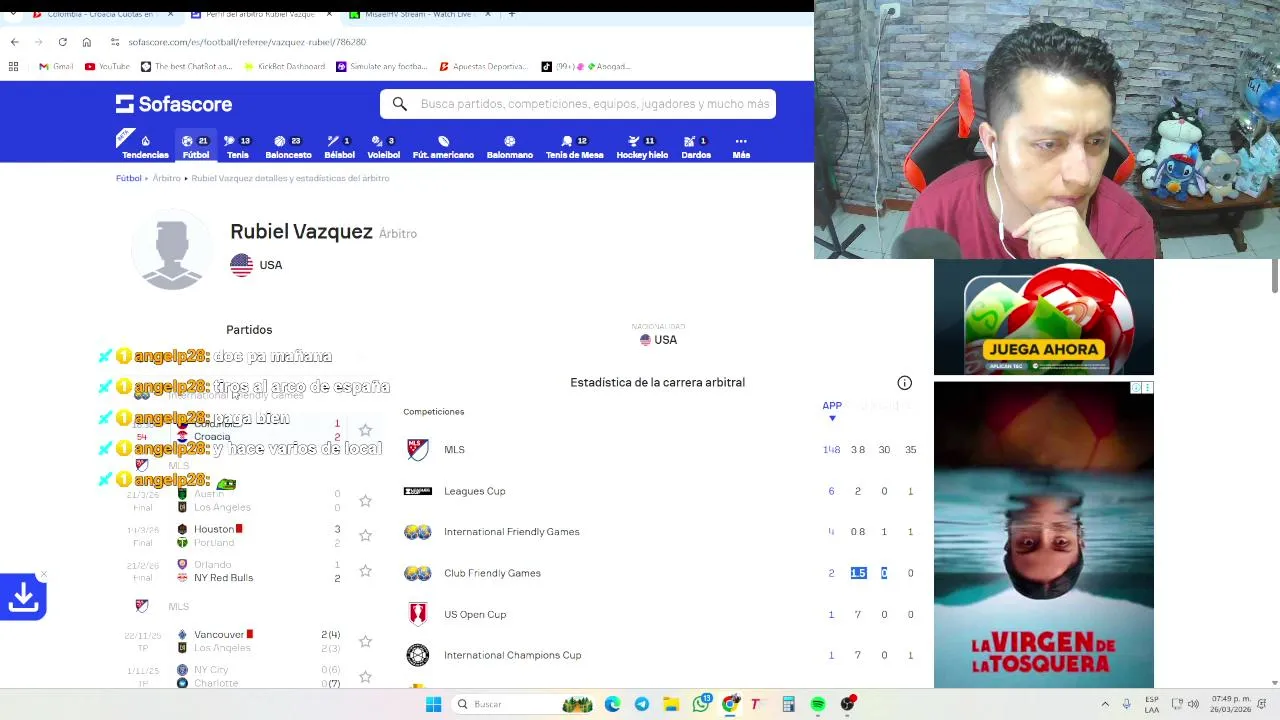This screenshot has width=1280, height=720.
Task: Sort the table by the APP column
Action: (x=832, y=409)
